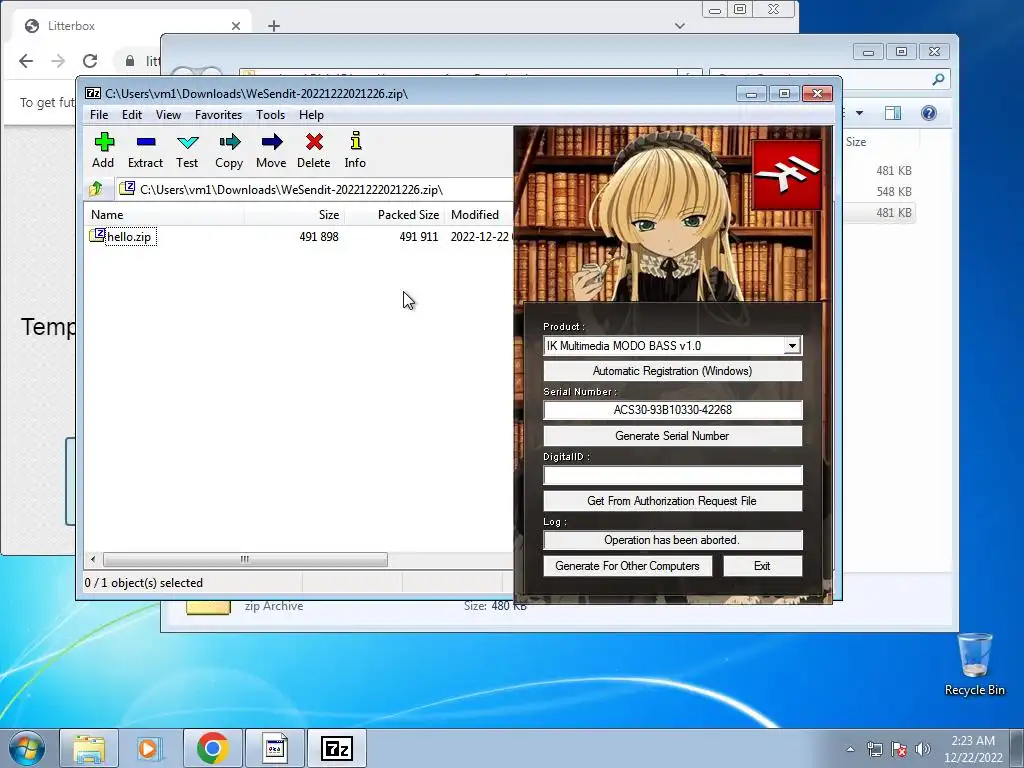Open the Info toolbar icon

tap(355, 150)
